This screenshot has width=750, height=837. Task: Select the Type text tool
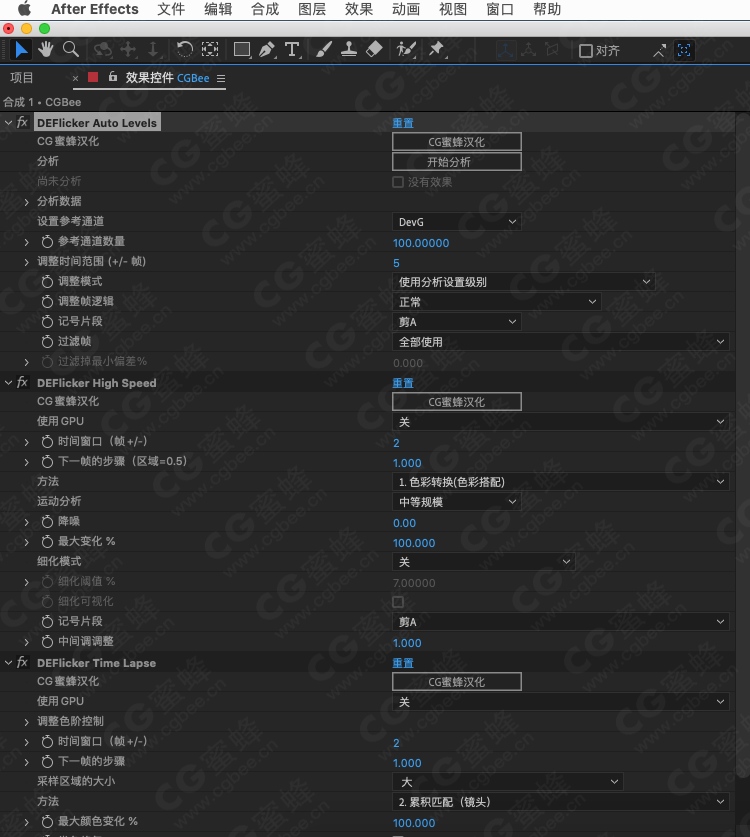292,50
